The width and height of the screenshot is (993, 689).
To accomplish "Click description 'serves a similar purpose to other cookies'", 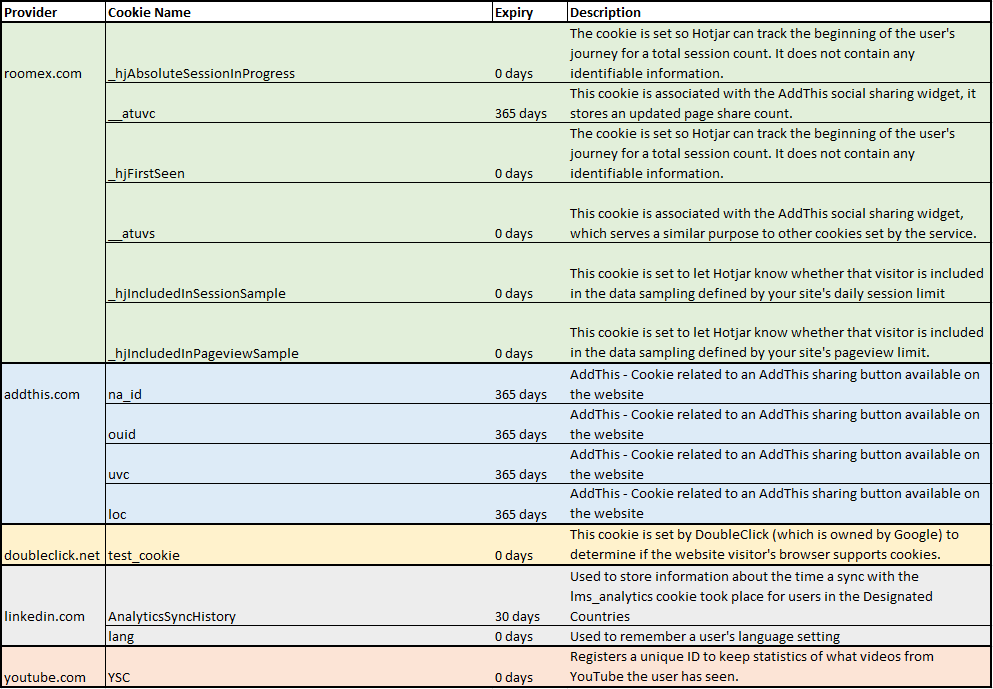I will click(780, 213).
